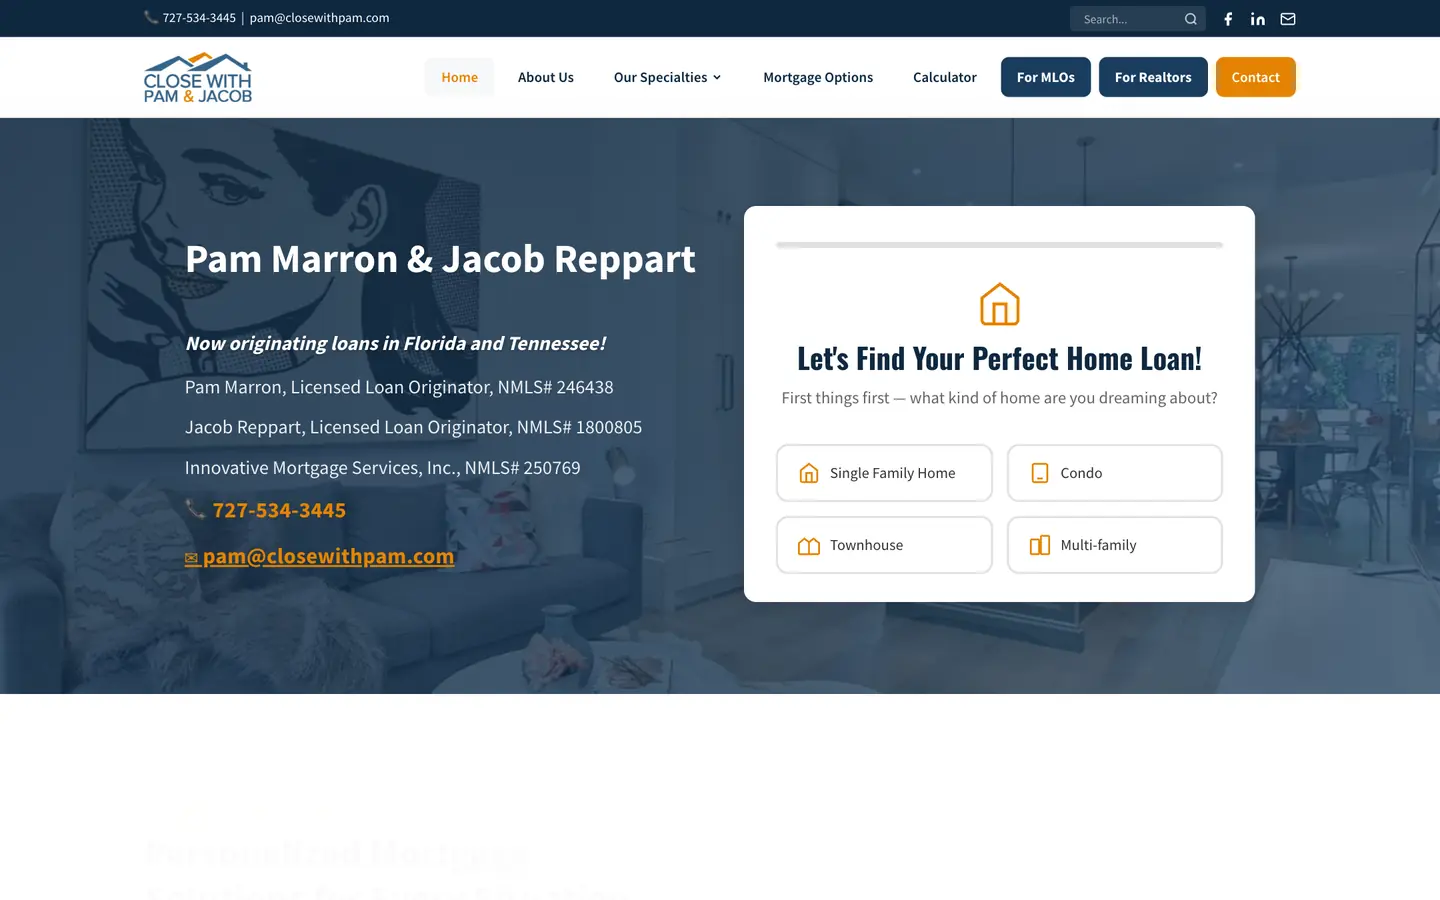This screenshot has width=1440, height=900.
Task: Click the Innovative Mortgage Services NMLS# 250769 line
Action: (382, 468)
